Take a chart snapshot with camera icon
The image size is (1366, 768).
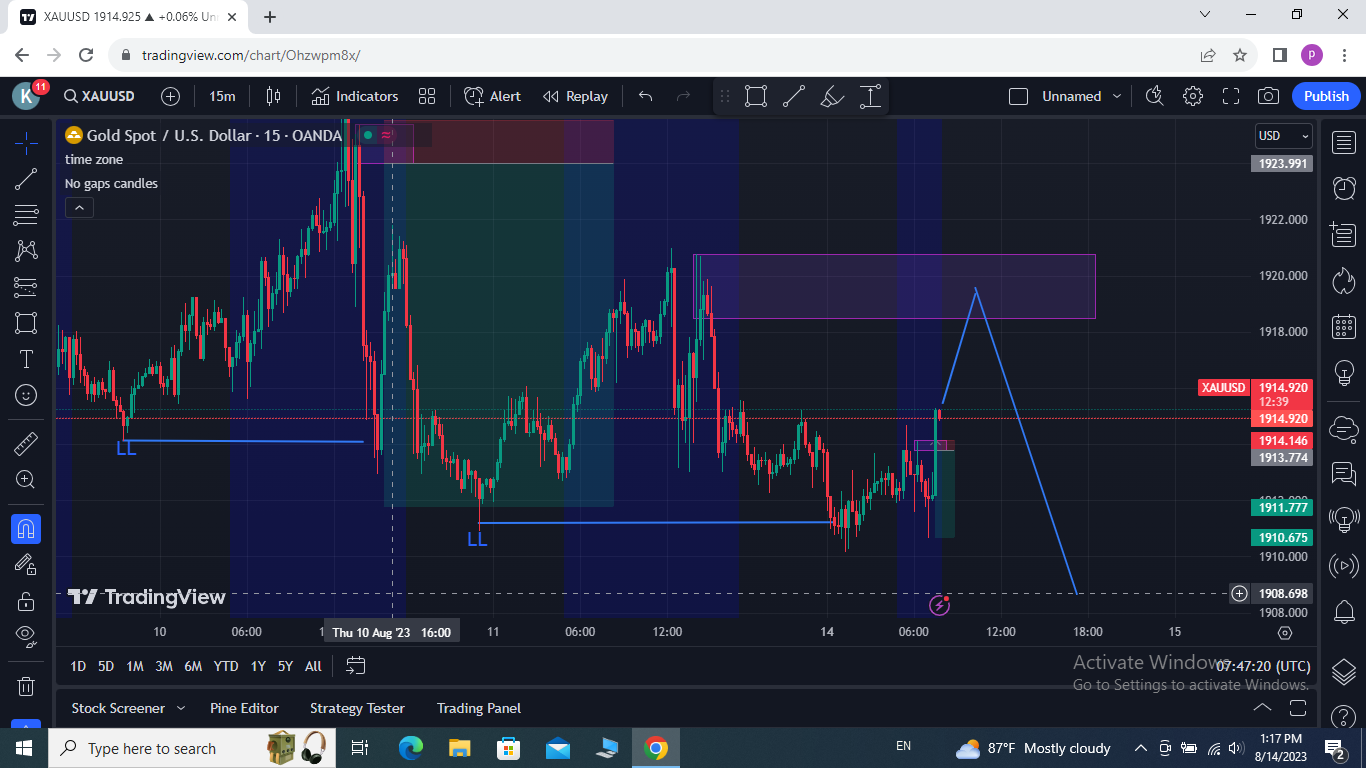click(1268, 96)
